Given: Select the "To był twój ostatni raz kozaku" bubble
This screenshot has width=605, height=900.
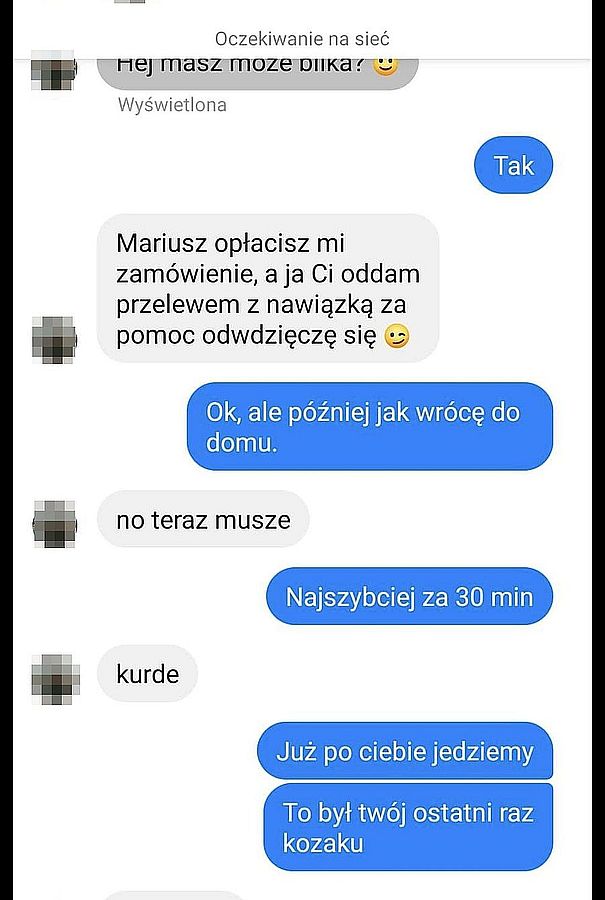Looking at the screenshot, I should [408, 827].
